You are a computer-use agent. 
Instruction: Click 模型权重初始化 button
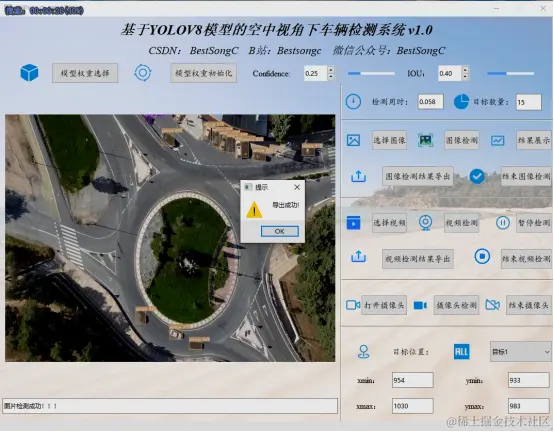pyautogui.click(x=204, y=73)
